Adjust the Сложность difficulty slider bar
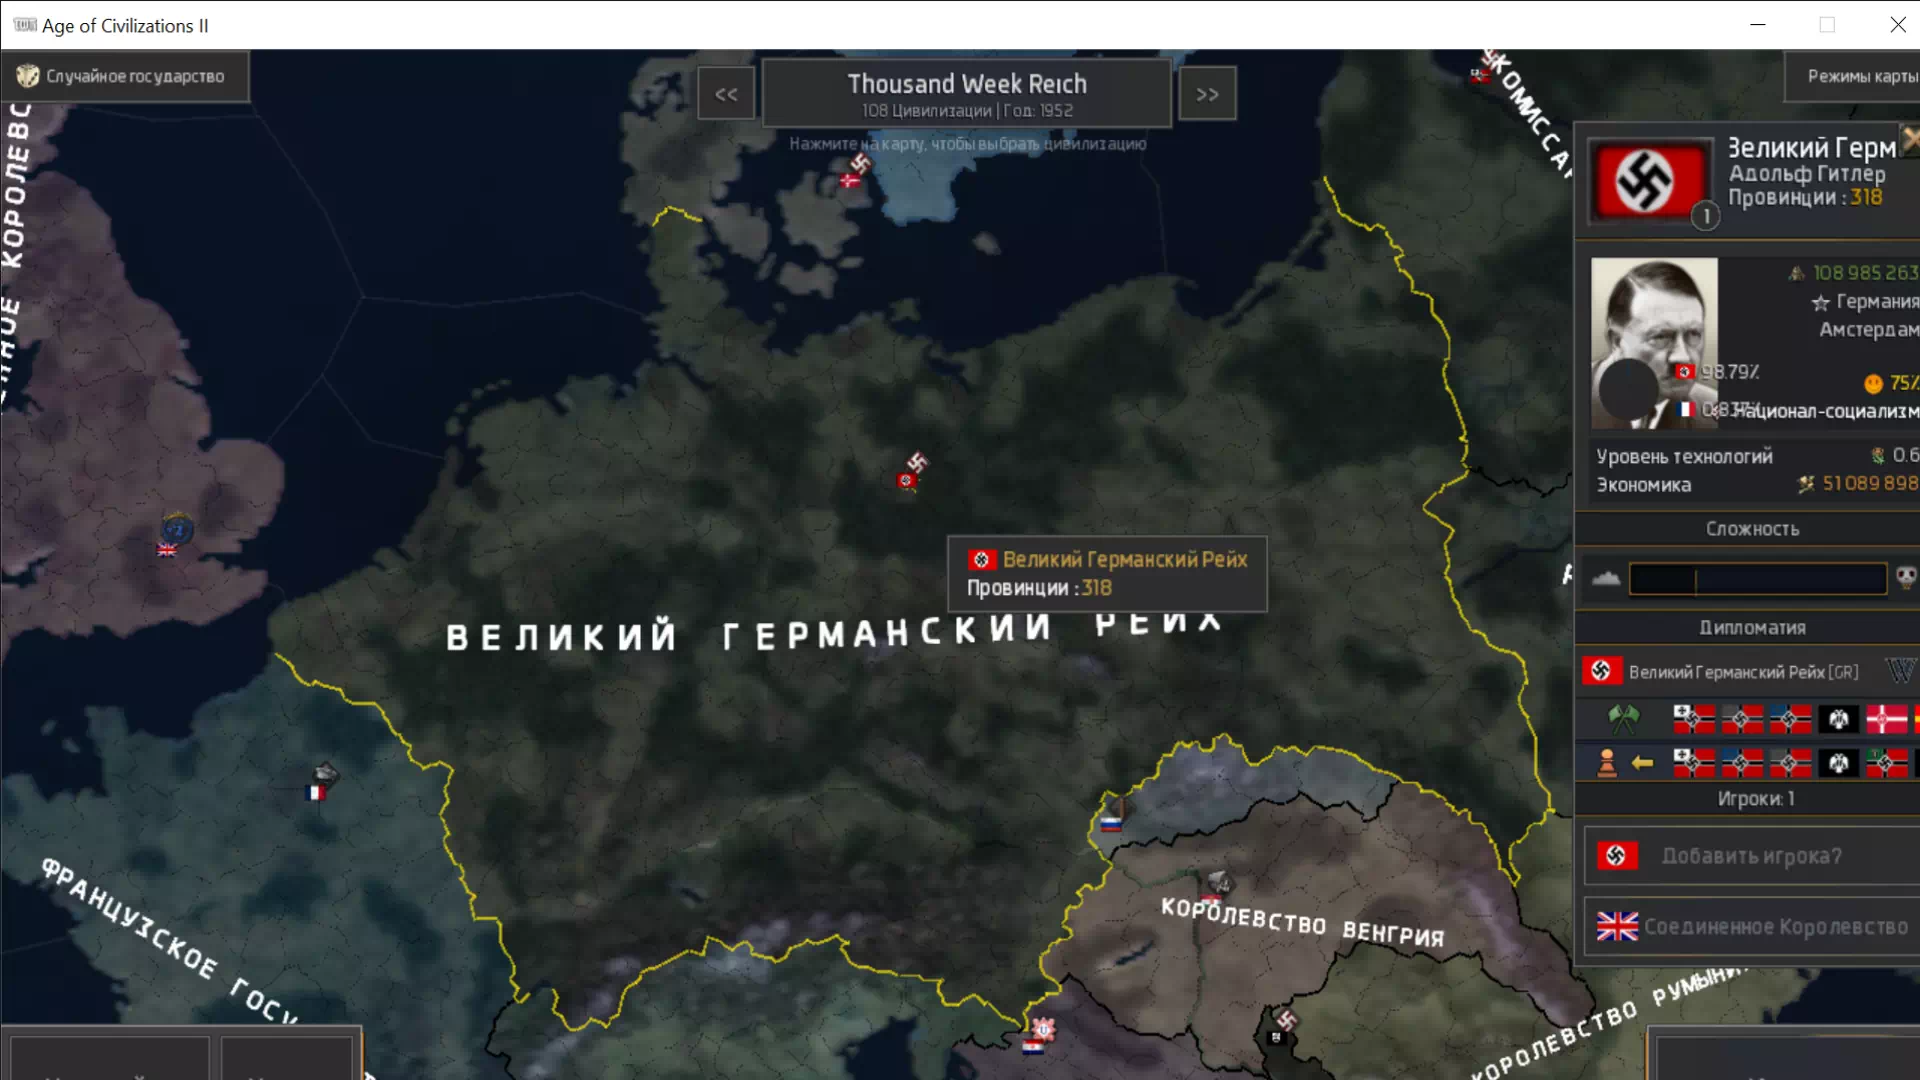This screenshot has height=1080, width=1920. (1757, 579)
